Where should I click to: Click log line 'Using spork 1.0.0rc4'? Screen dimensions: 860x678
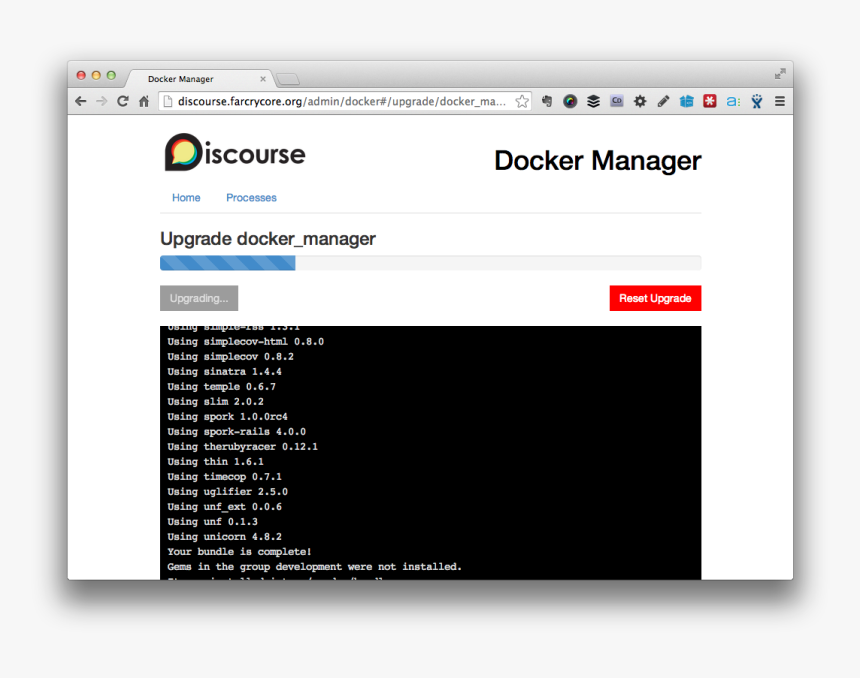point(228,417)
